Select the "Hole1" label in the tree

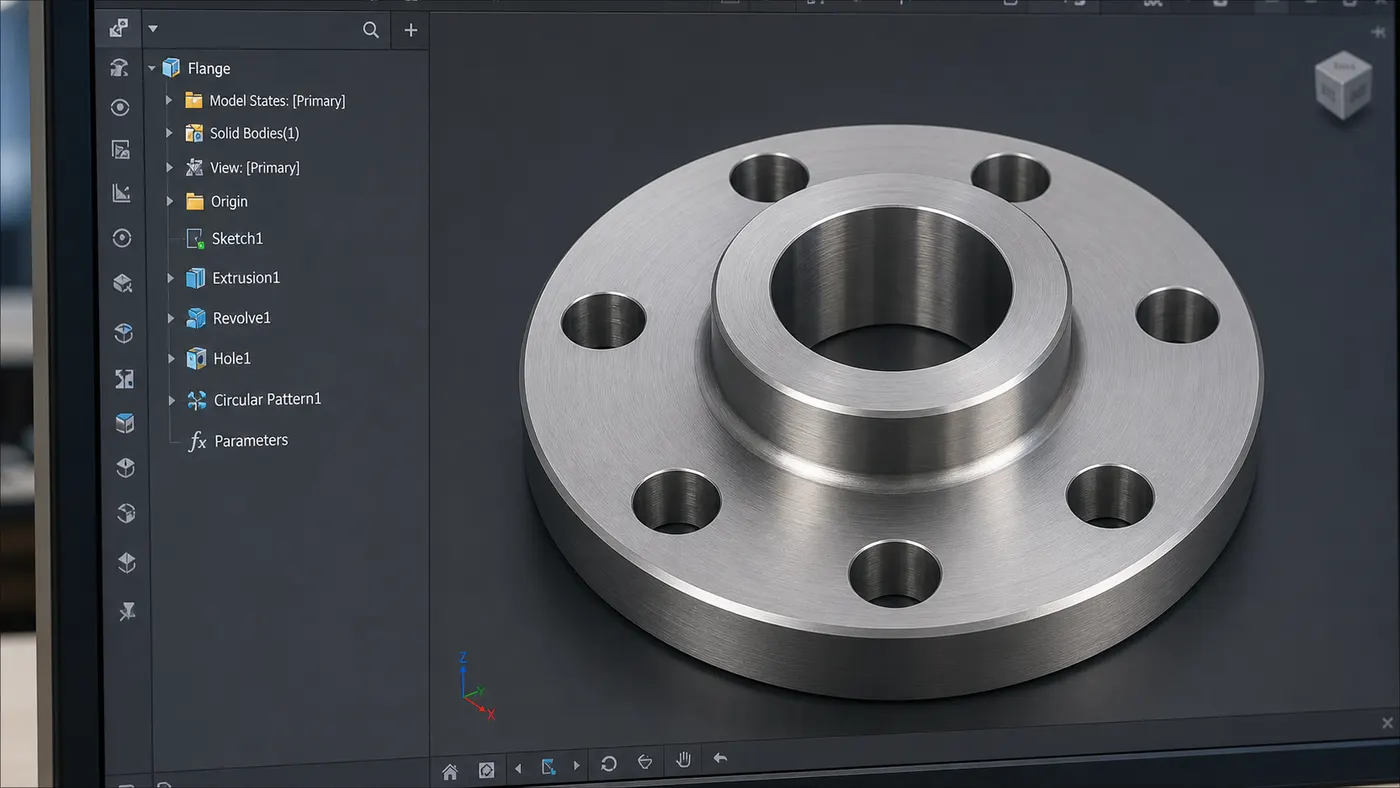click(232, 359)
